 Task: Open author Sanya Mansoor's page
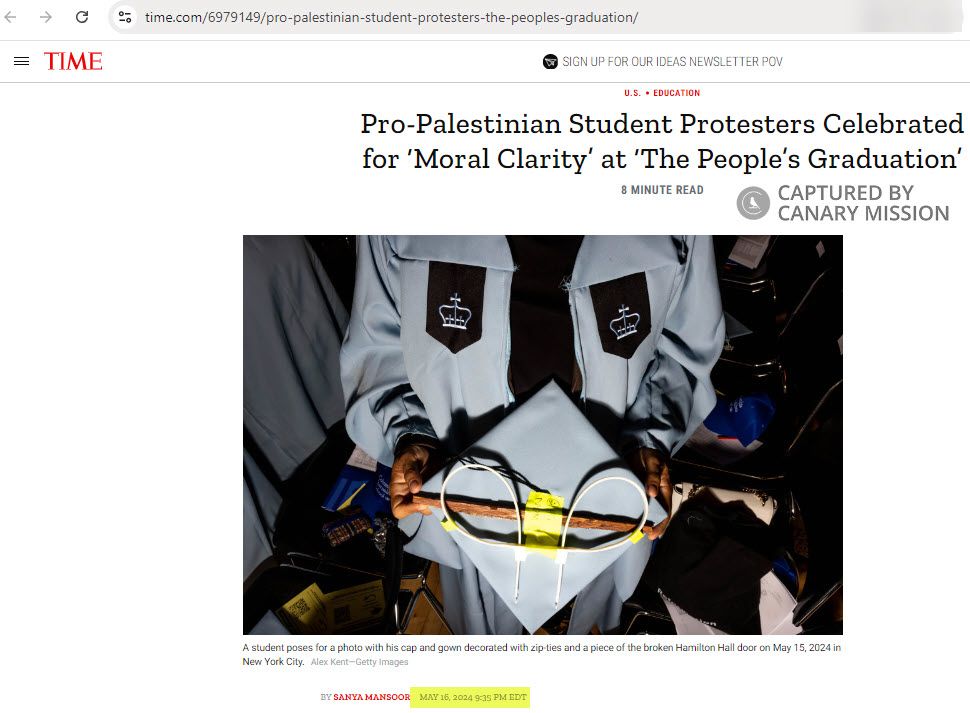pos(371,697)
